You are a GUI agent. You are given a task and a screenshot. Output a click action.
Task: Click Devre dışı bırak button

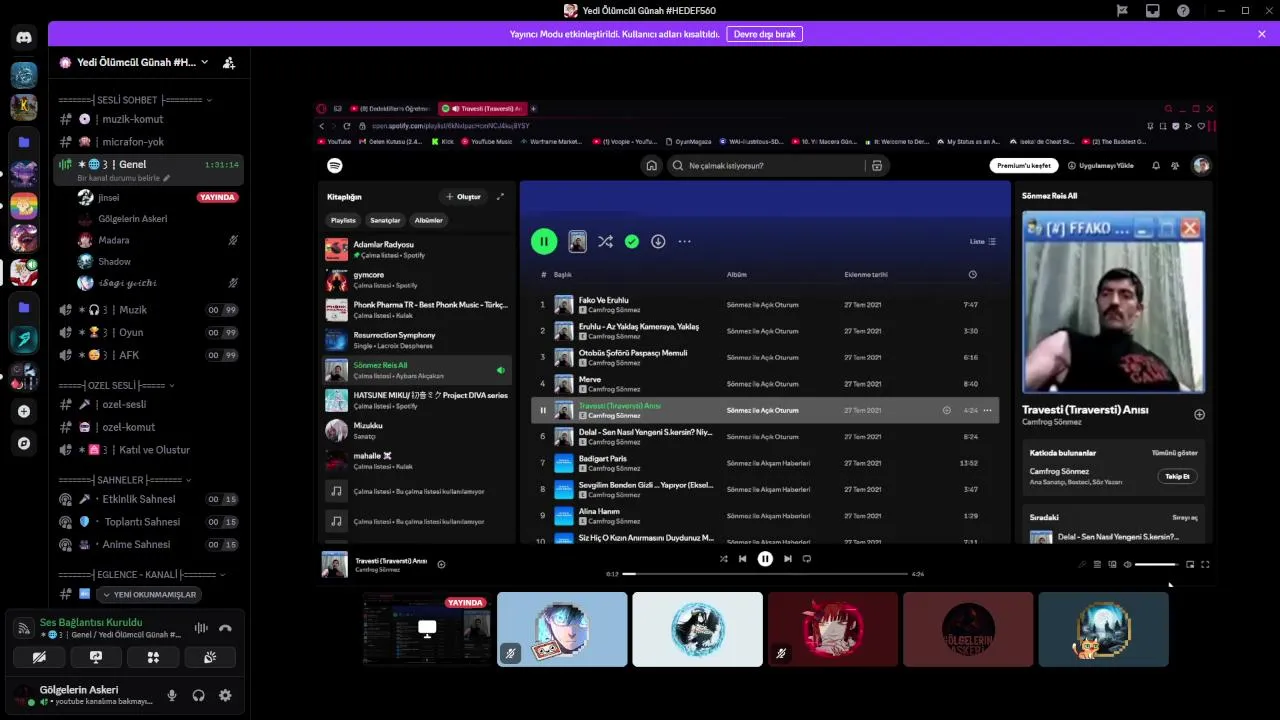coord(765,34)
